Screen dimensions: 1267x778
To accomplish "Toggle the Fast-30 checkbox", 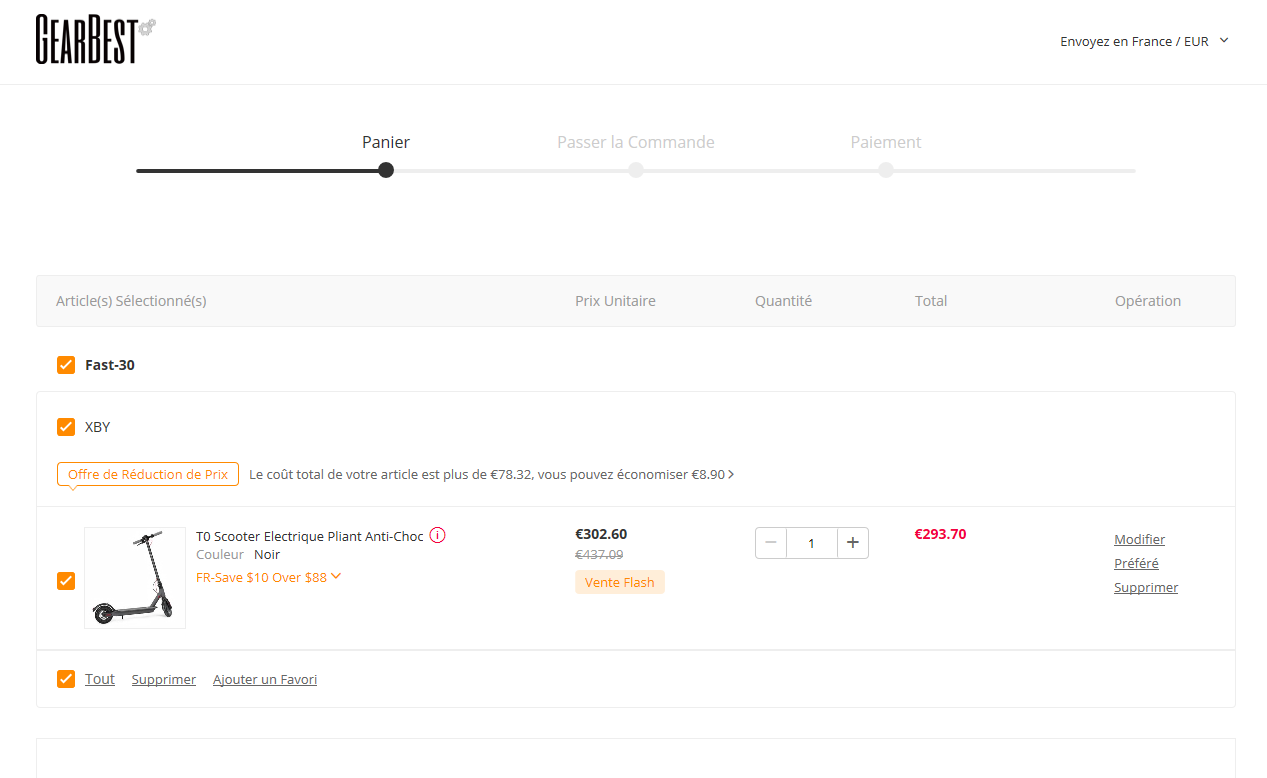I will coord(66,365).
